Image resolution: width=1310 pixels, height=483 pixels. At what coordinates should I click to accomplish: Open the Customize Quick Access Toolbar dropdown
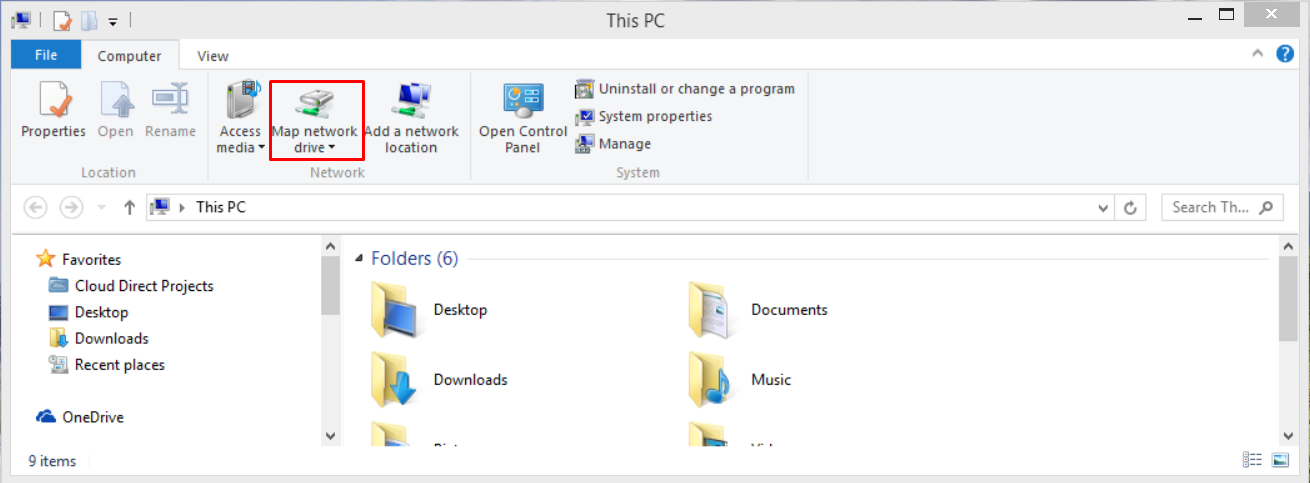pos(113,21)
